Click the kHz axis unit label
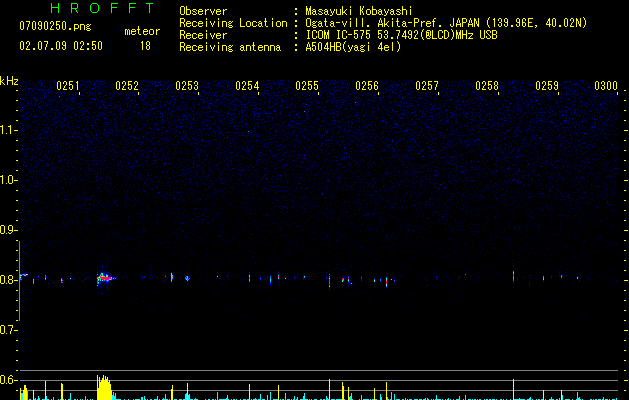 click(9, 81)
